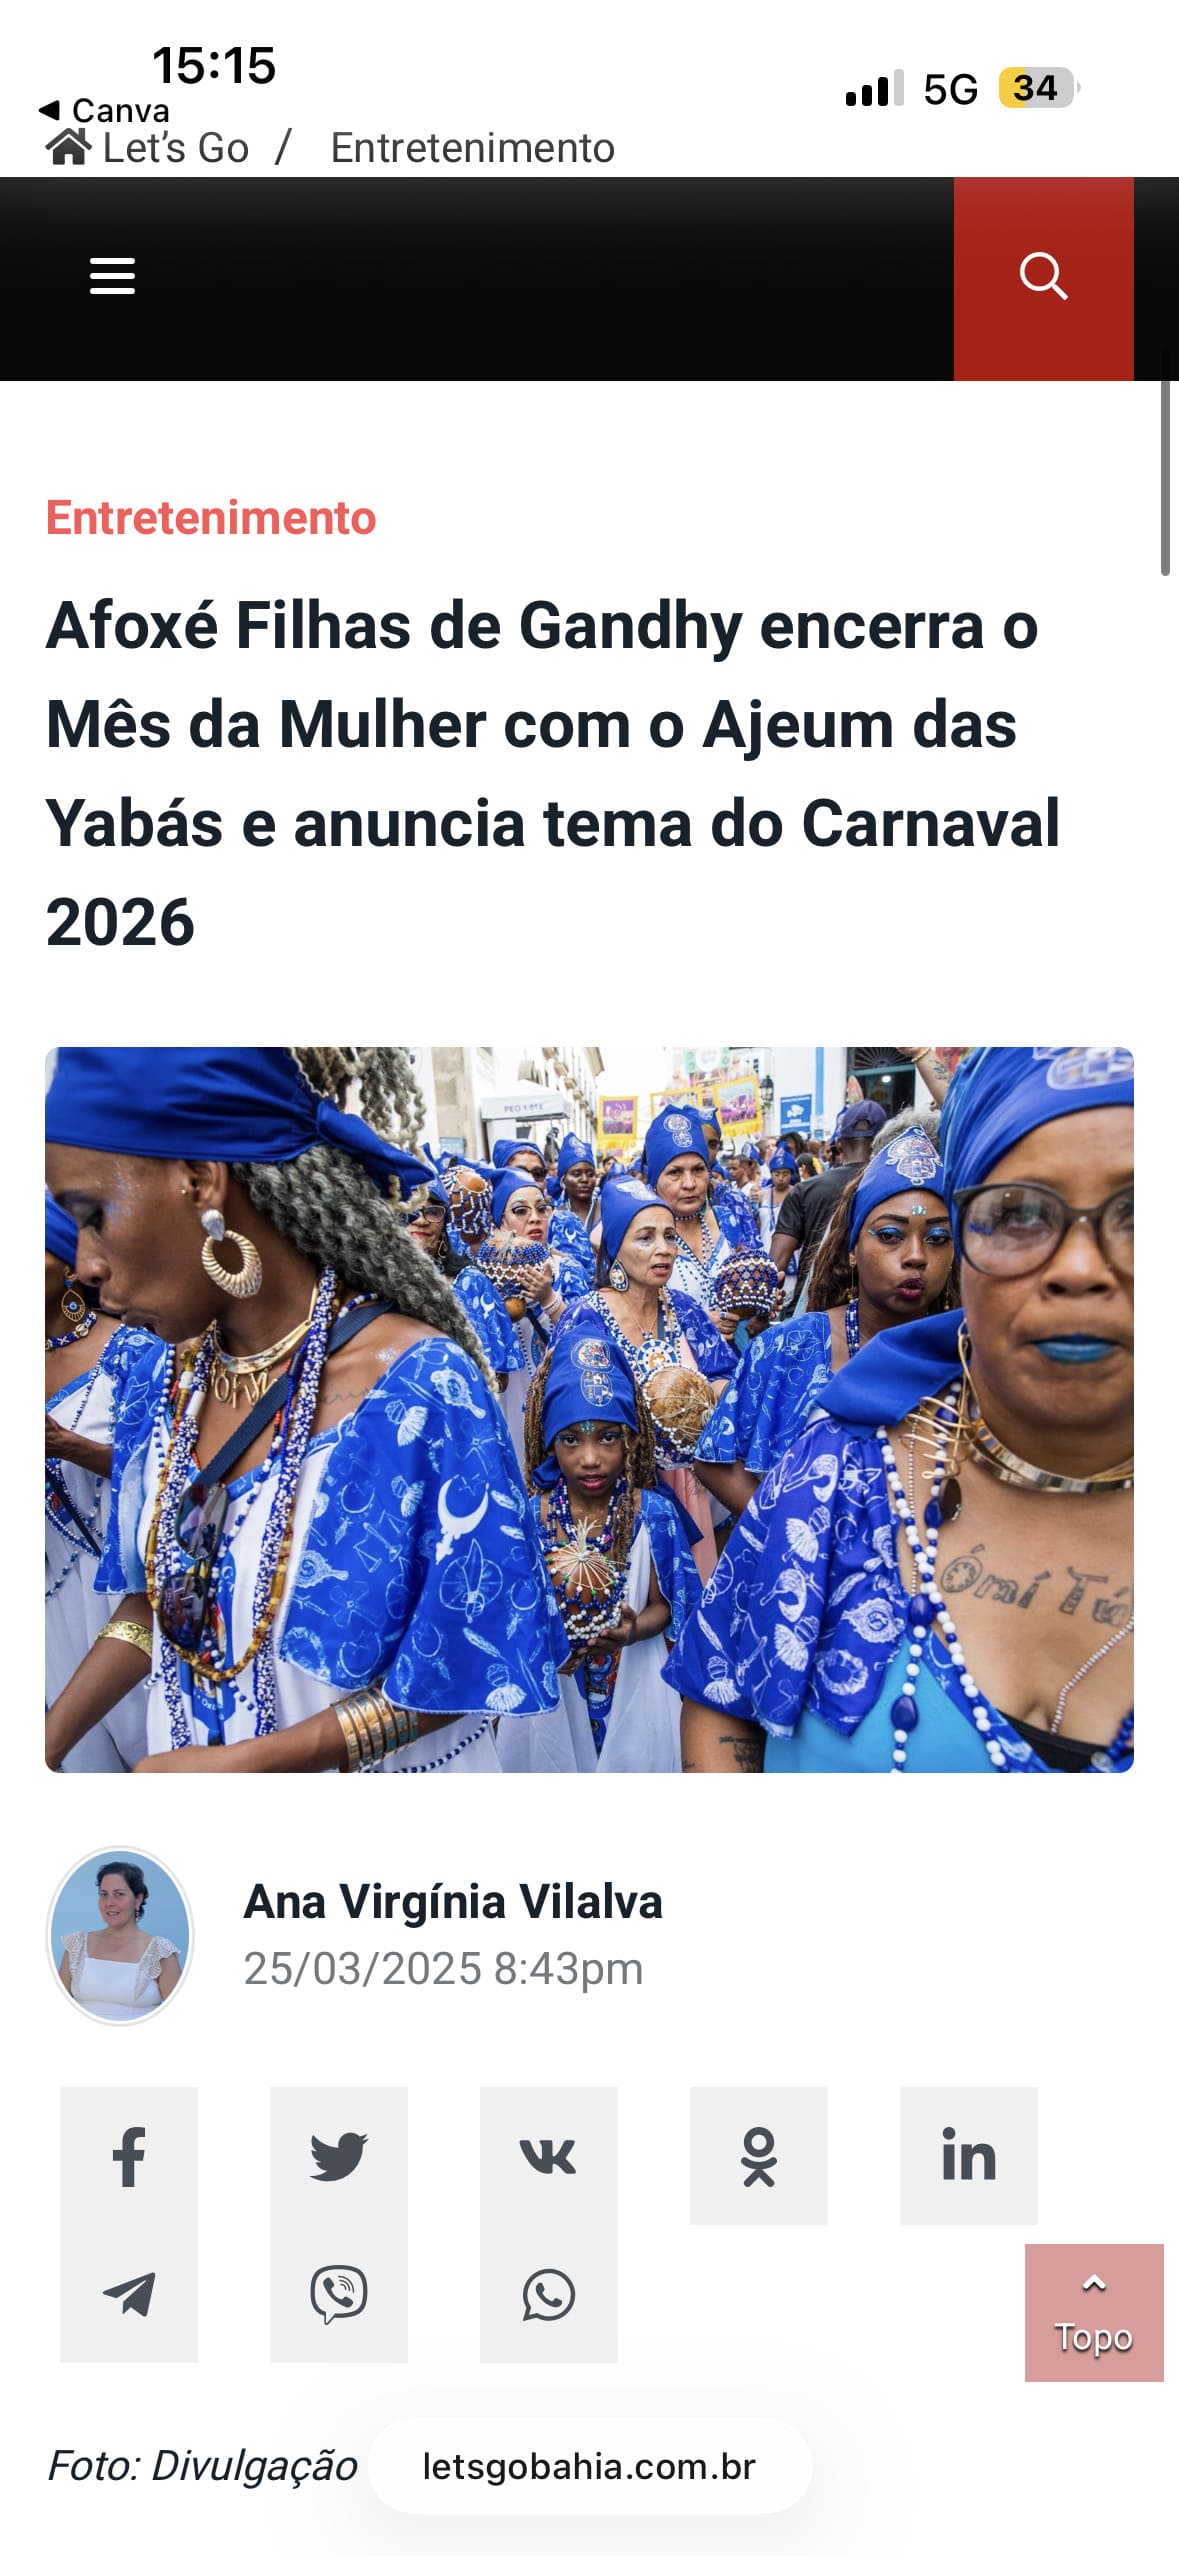Viewport: 1179px width, 2556px height.
Task: Select the red Entretenimento category label
Action: pos(211,518)
